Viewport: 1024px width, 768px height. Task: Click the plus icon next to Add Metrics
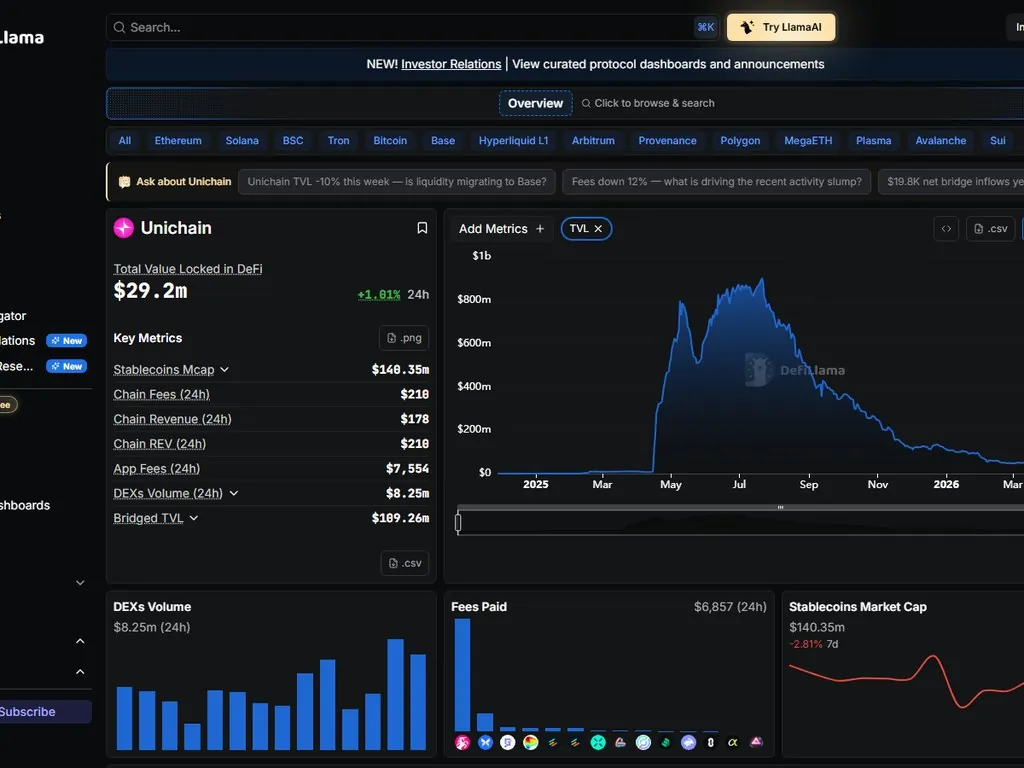point(539,229)
